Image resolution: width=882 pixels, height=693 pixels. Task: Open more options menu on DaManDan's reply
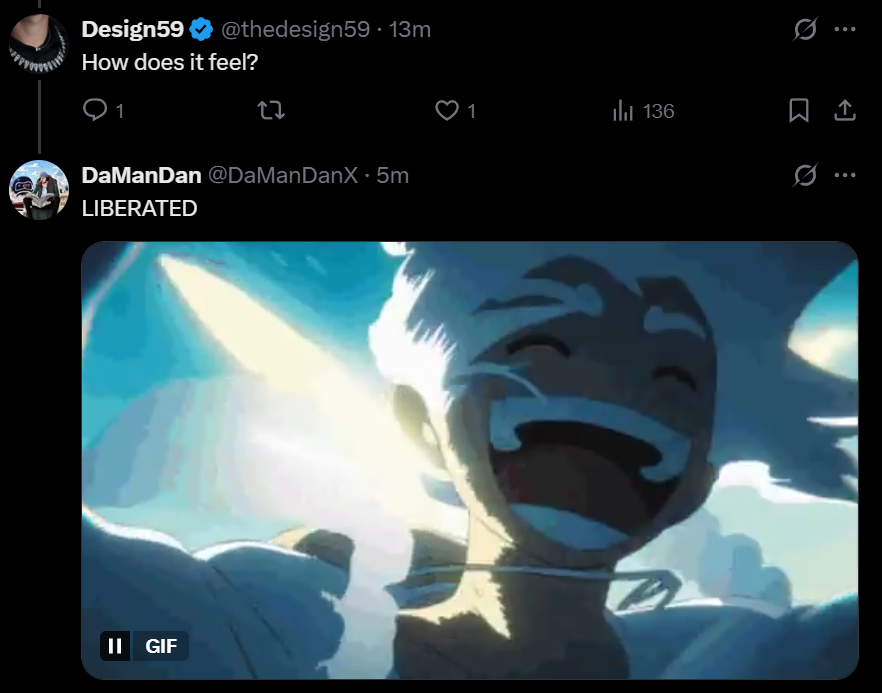[845, 176]
